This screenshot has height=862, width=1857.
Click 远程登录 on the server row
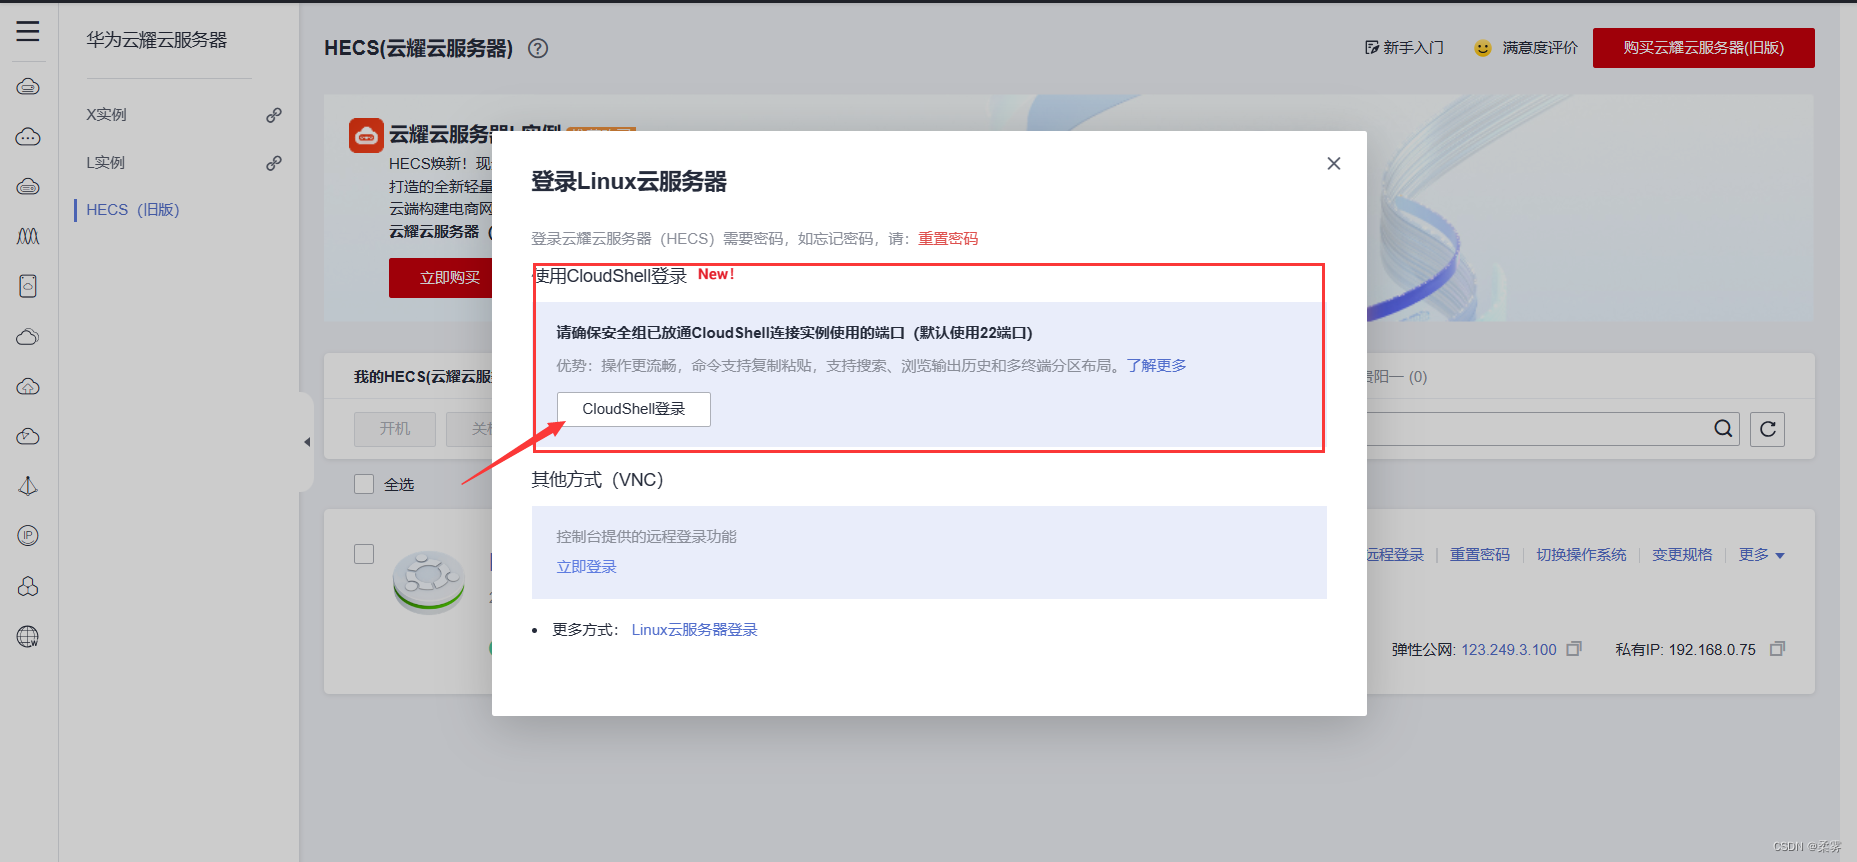[1395, 555]
